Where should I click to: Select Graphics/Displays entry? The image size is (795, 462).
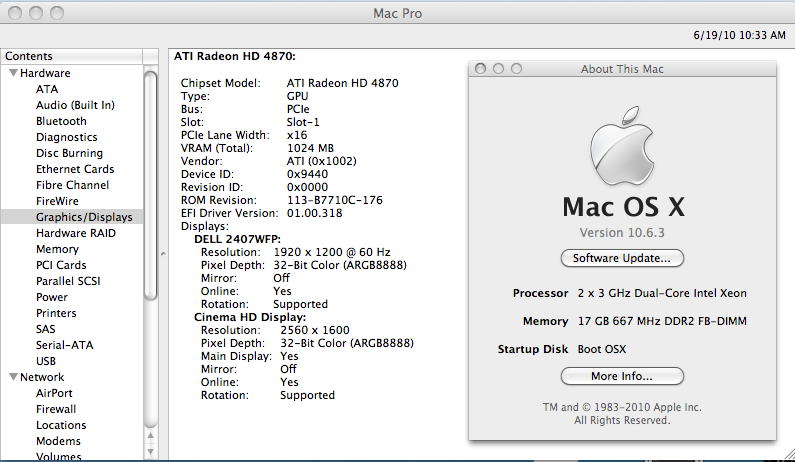click(84, 217)
